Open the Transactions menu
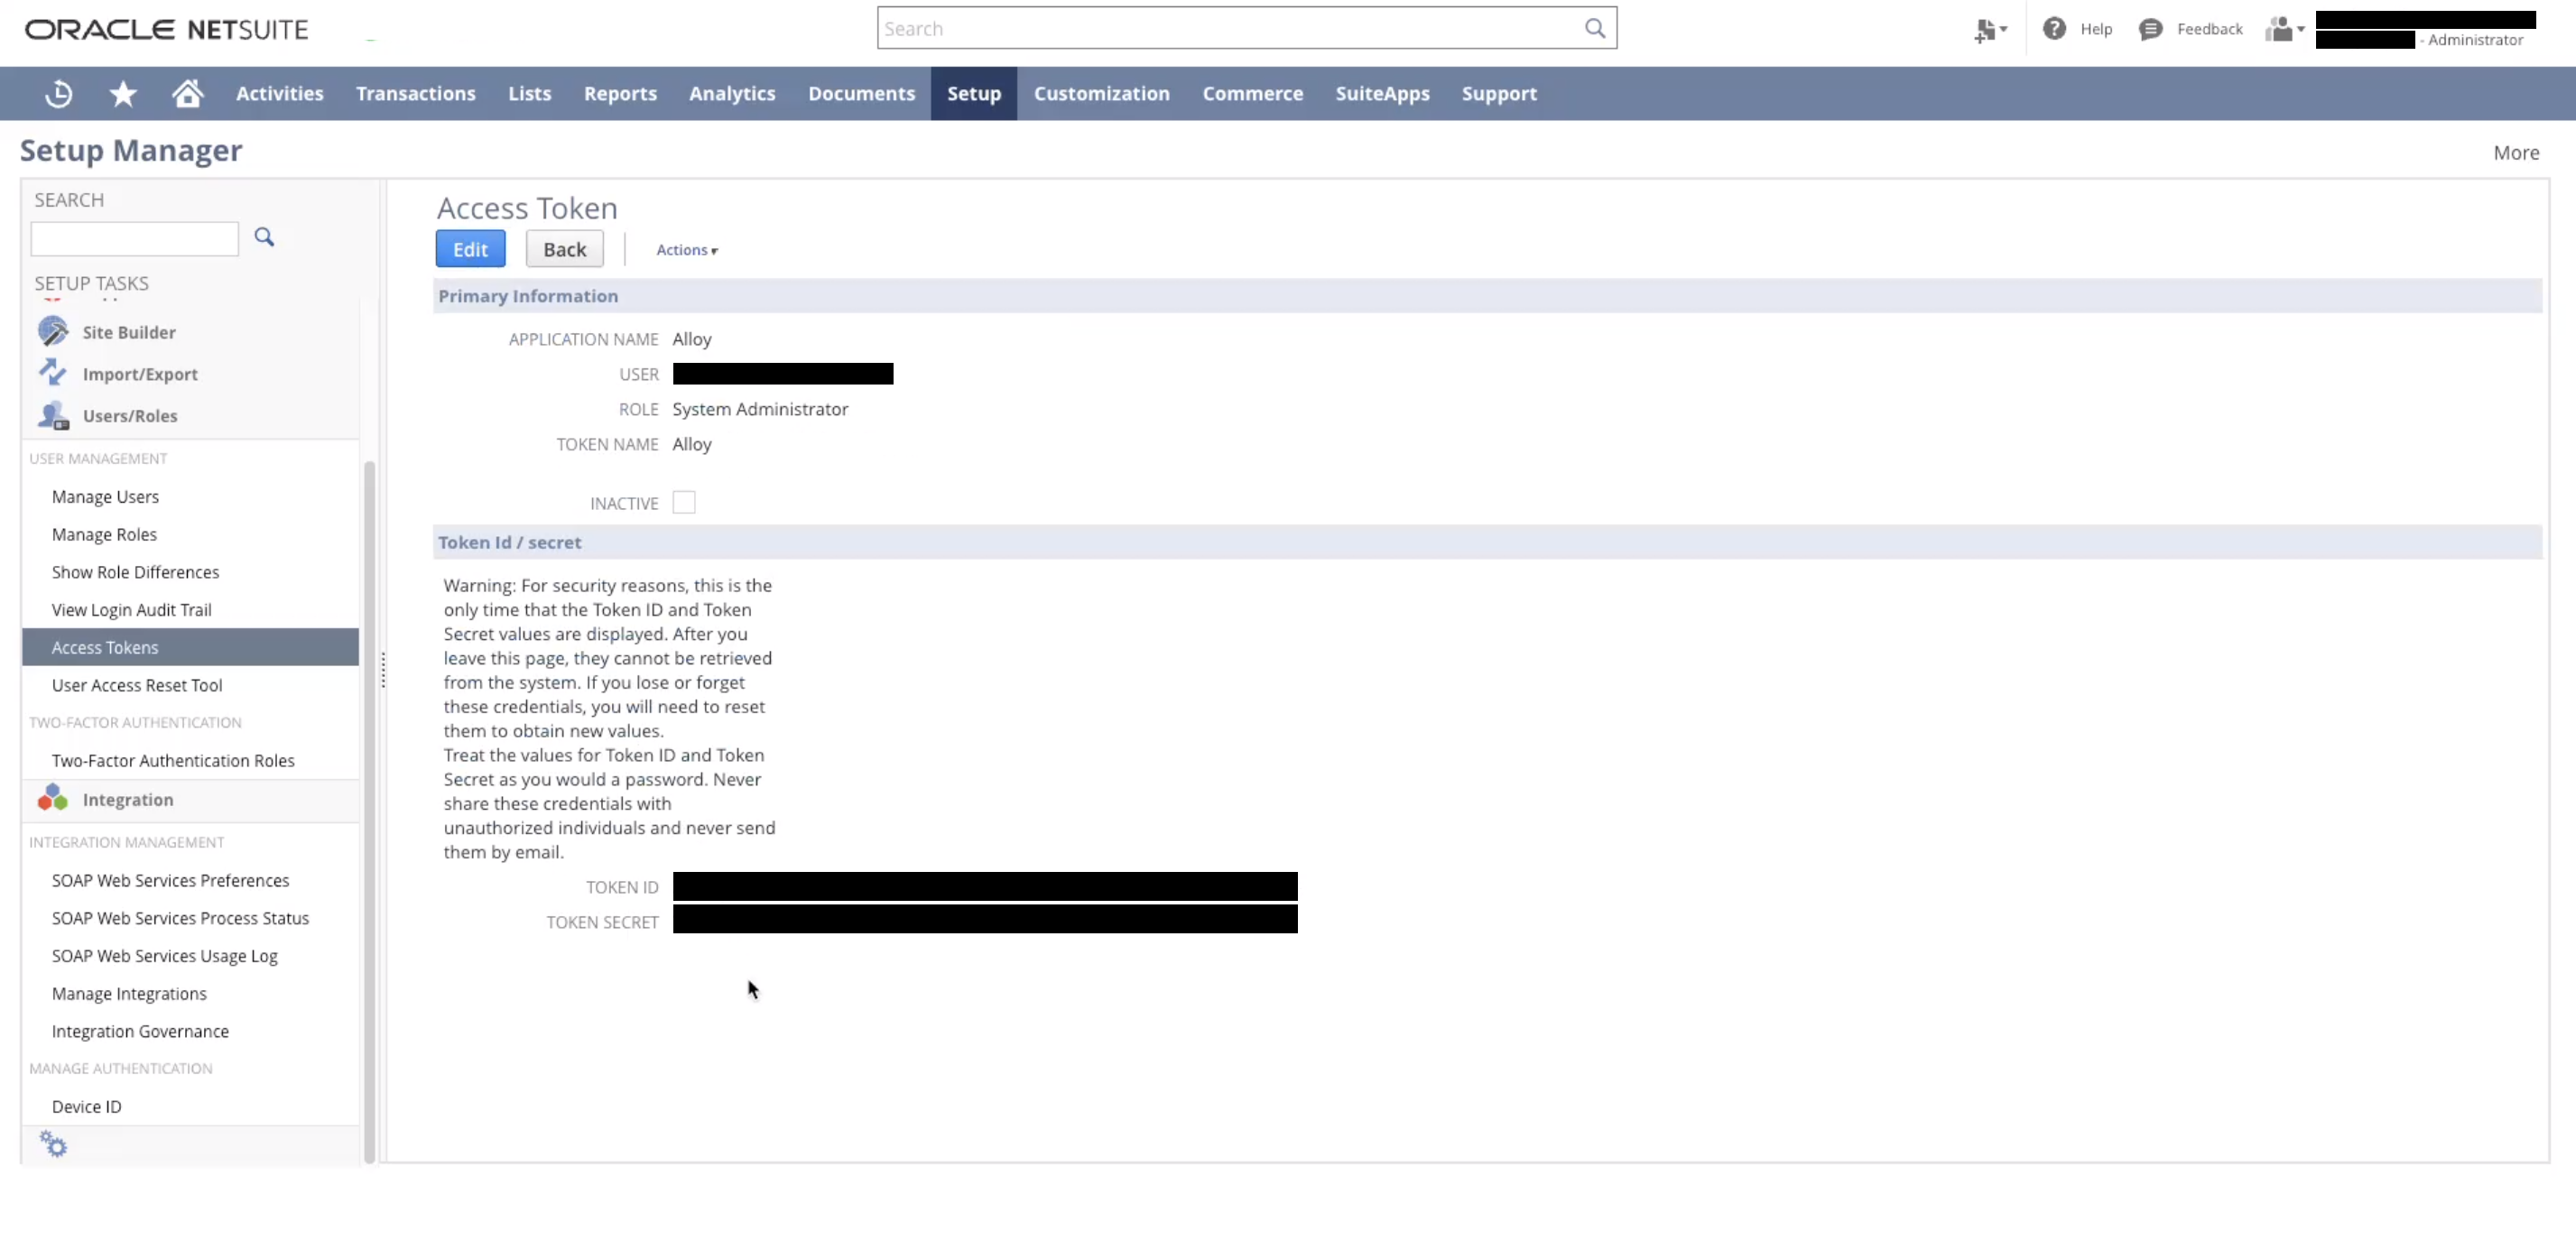Viewport: 2576px width, 1233px height. click(415, 94)
